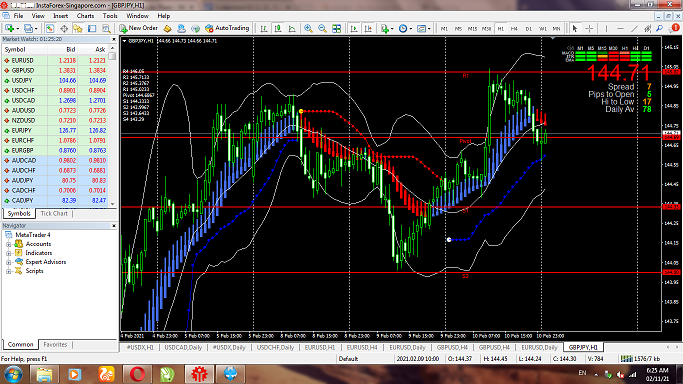Click the New Order button
683x384 pixels.
(139, 28)
